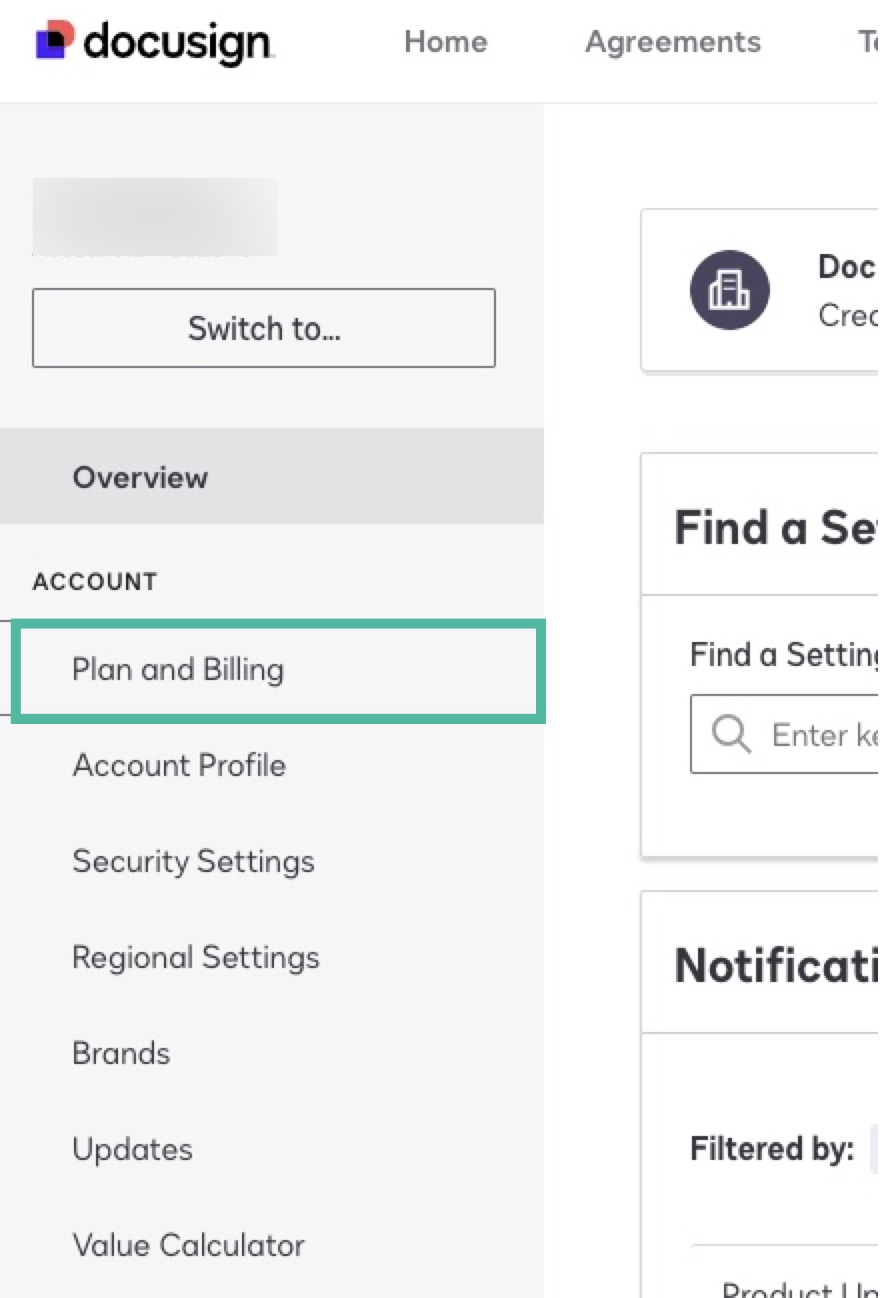This screenshot has width=880, height=1298.
Task: Click the magnifying glass icon in the search box
Action: 730,734
